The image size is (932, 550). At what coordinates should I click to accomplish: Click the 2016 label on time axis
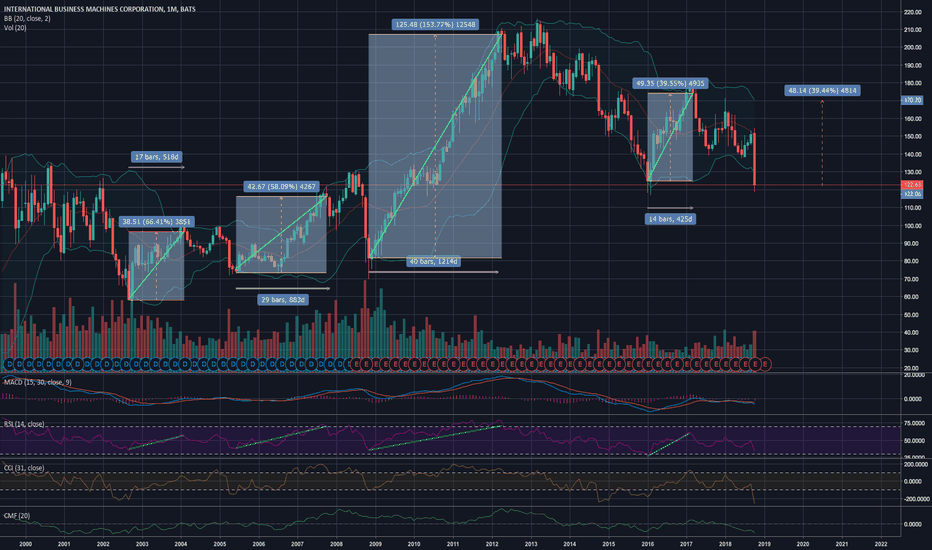coord(648,544)
